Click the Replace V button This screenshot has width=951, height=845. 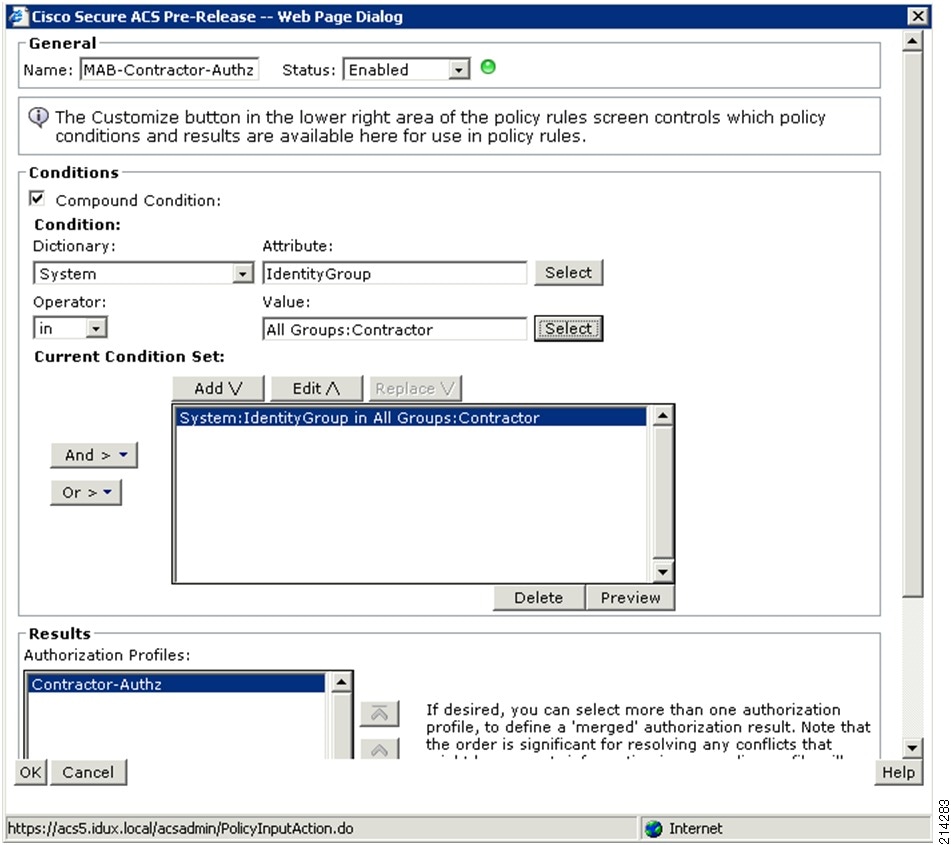tap(415, 388)
